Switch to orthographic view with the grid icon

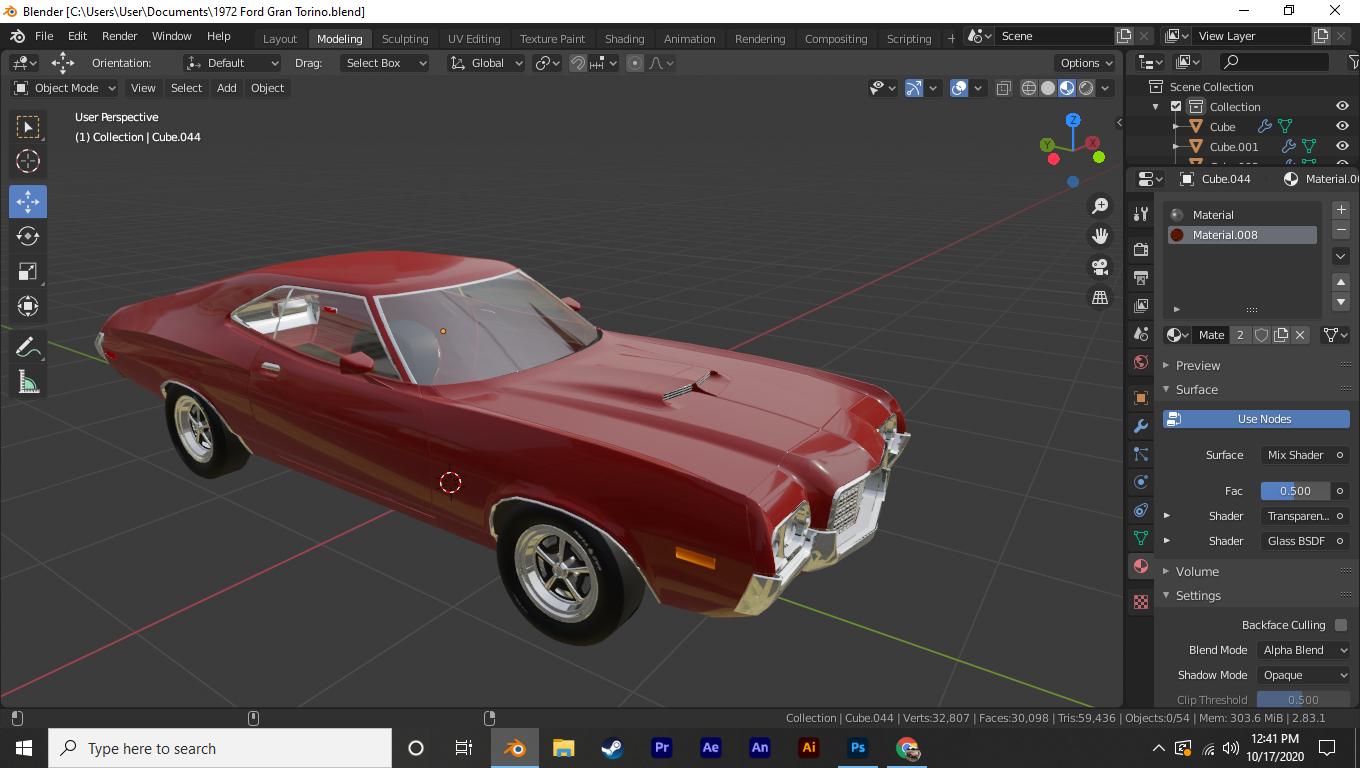1100,298
